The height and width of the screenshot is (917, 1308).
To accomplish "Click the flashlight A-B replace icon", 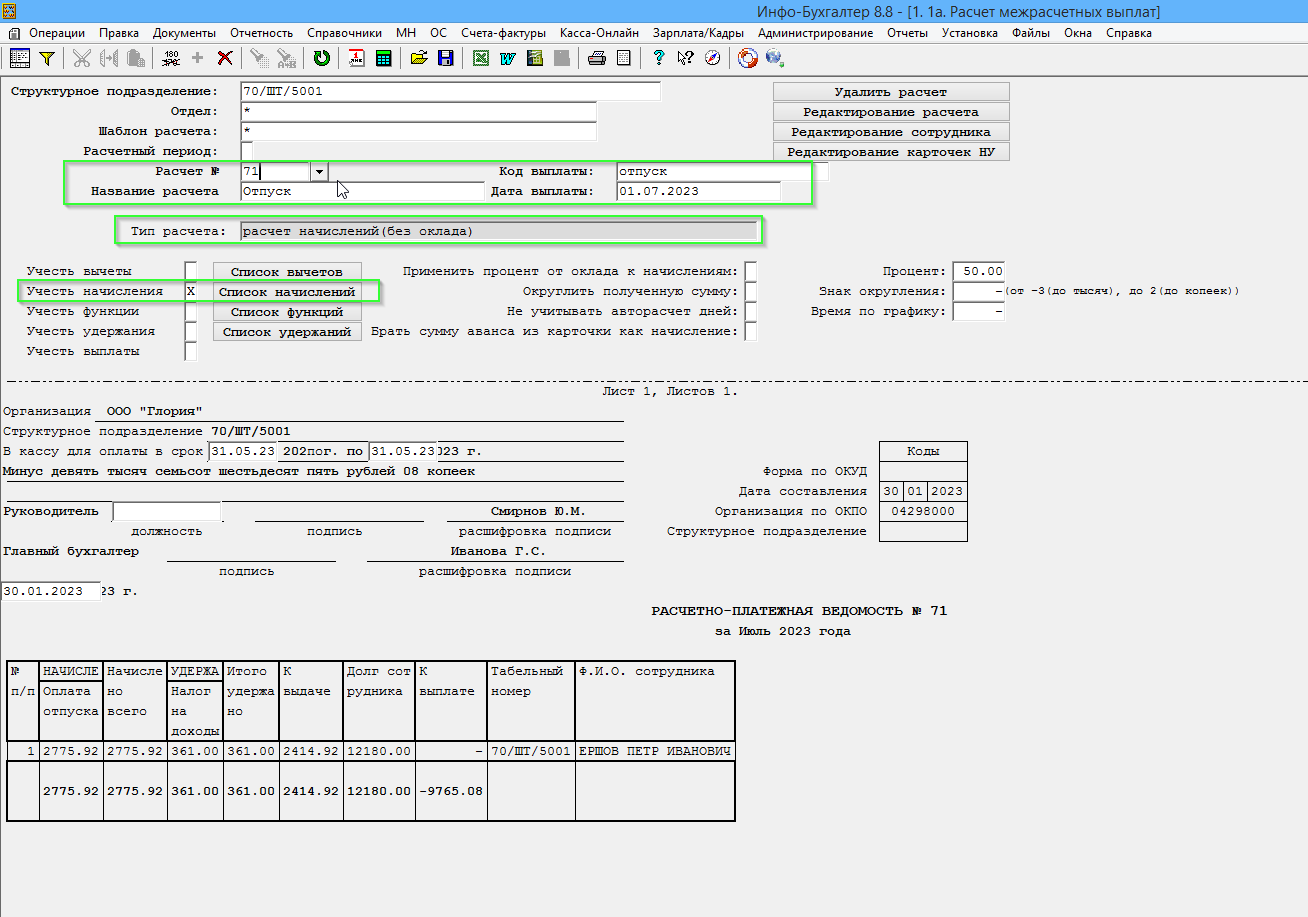I will tap(286, 58).
